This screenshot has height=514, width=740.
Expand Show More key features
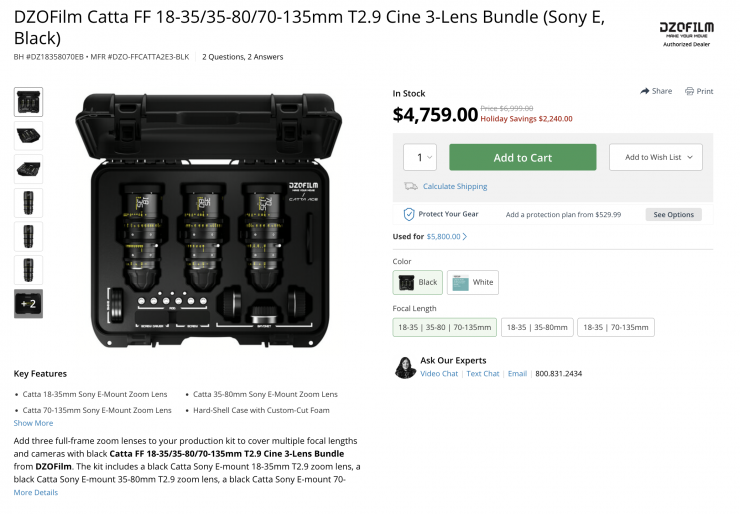33,423
